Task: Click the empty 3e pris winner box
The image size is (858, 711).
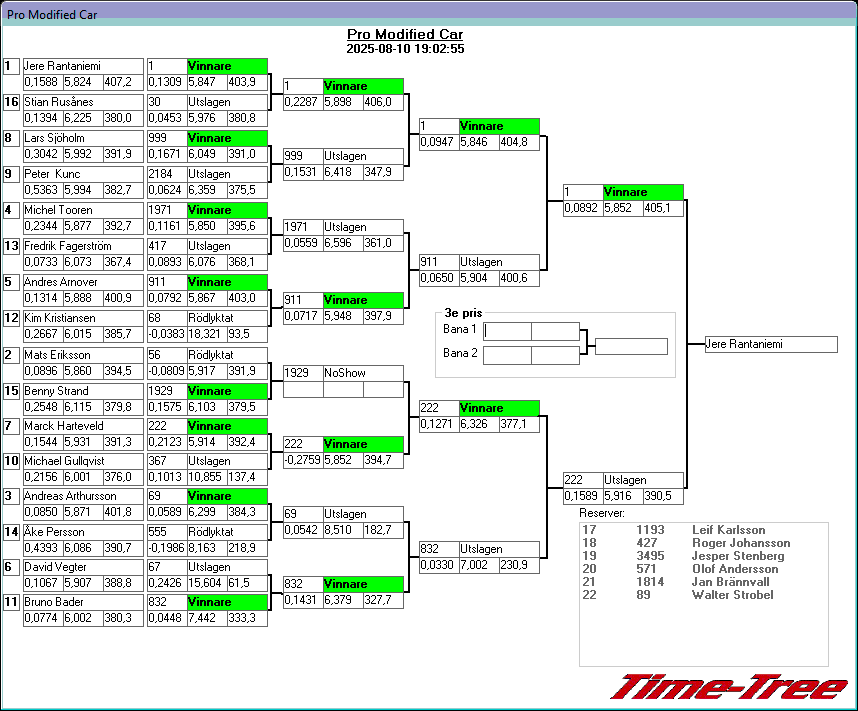Action: [x=630, y=346]
